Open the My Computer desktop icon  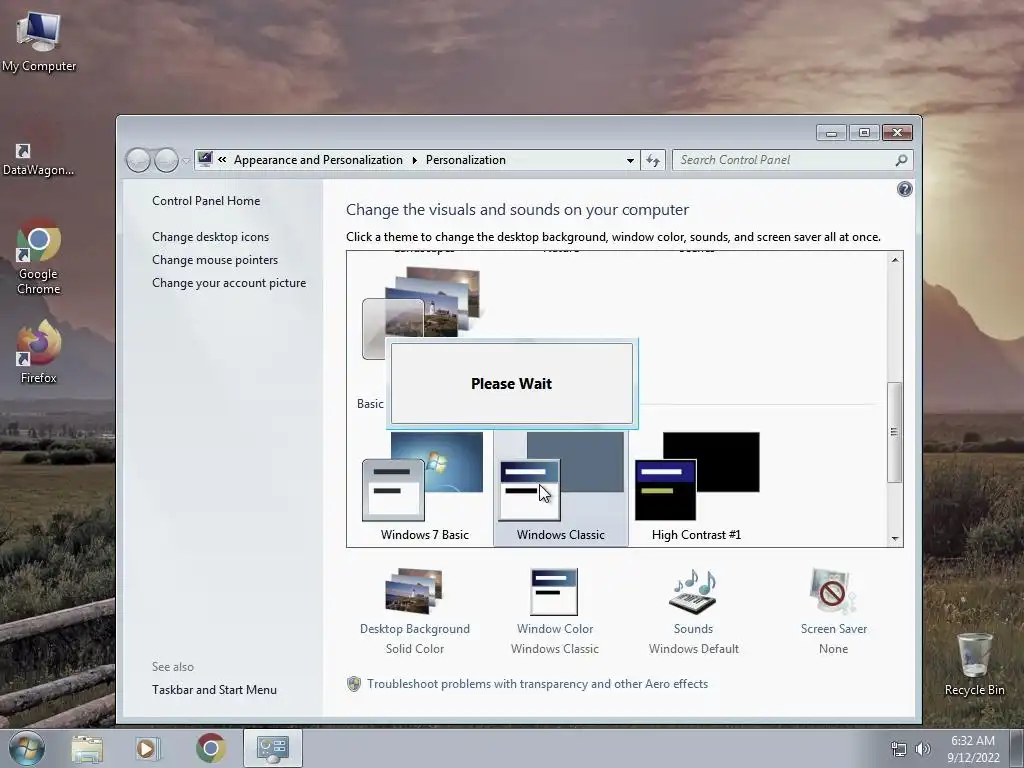point(39,41)
